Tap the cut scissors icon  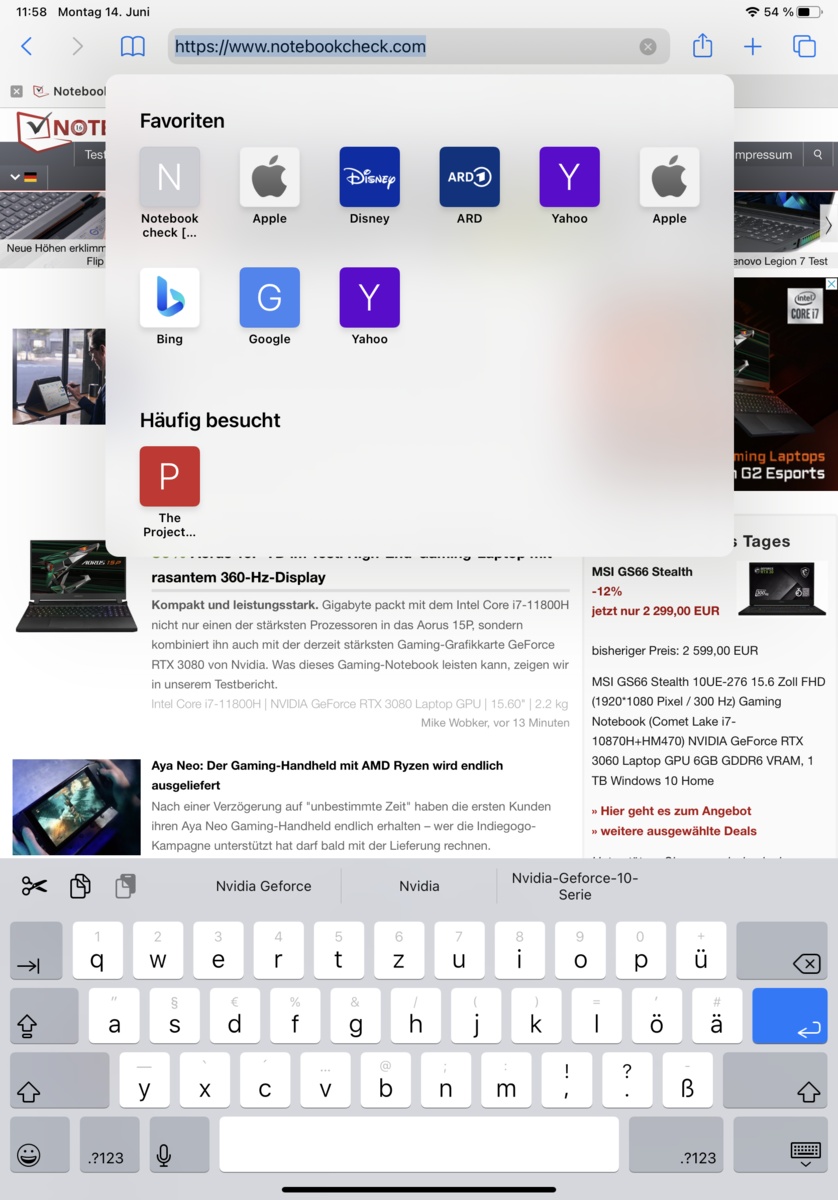coord(35,886)
